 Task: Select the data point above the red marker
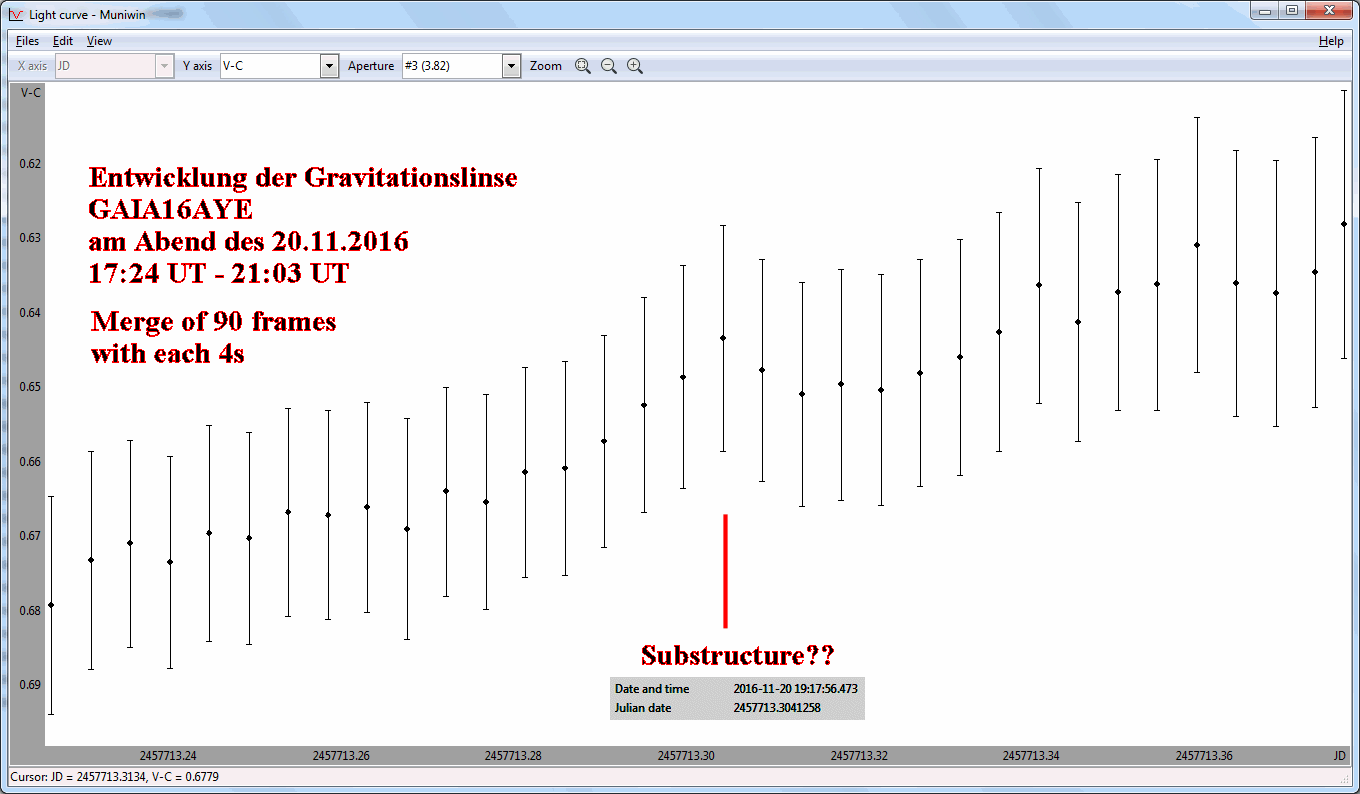(723, 338)
